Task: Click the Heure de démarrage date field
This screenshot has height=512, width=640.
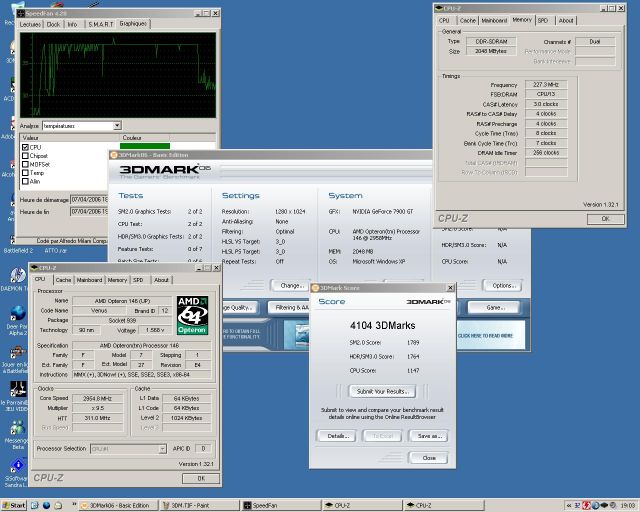Action: tap(89, 200)
